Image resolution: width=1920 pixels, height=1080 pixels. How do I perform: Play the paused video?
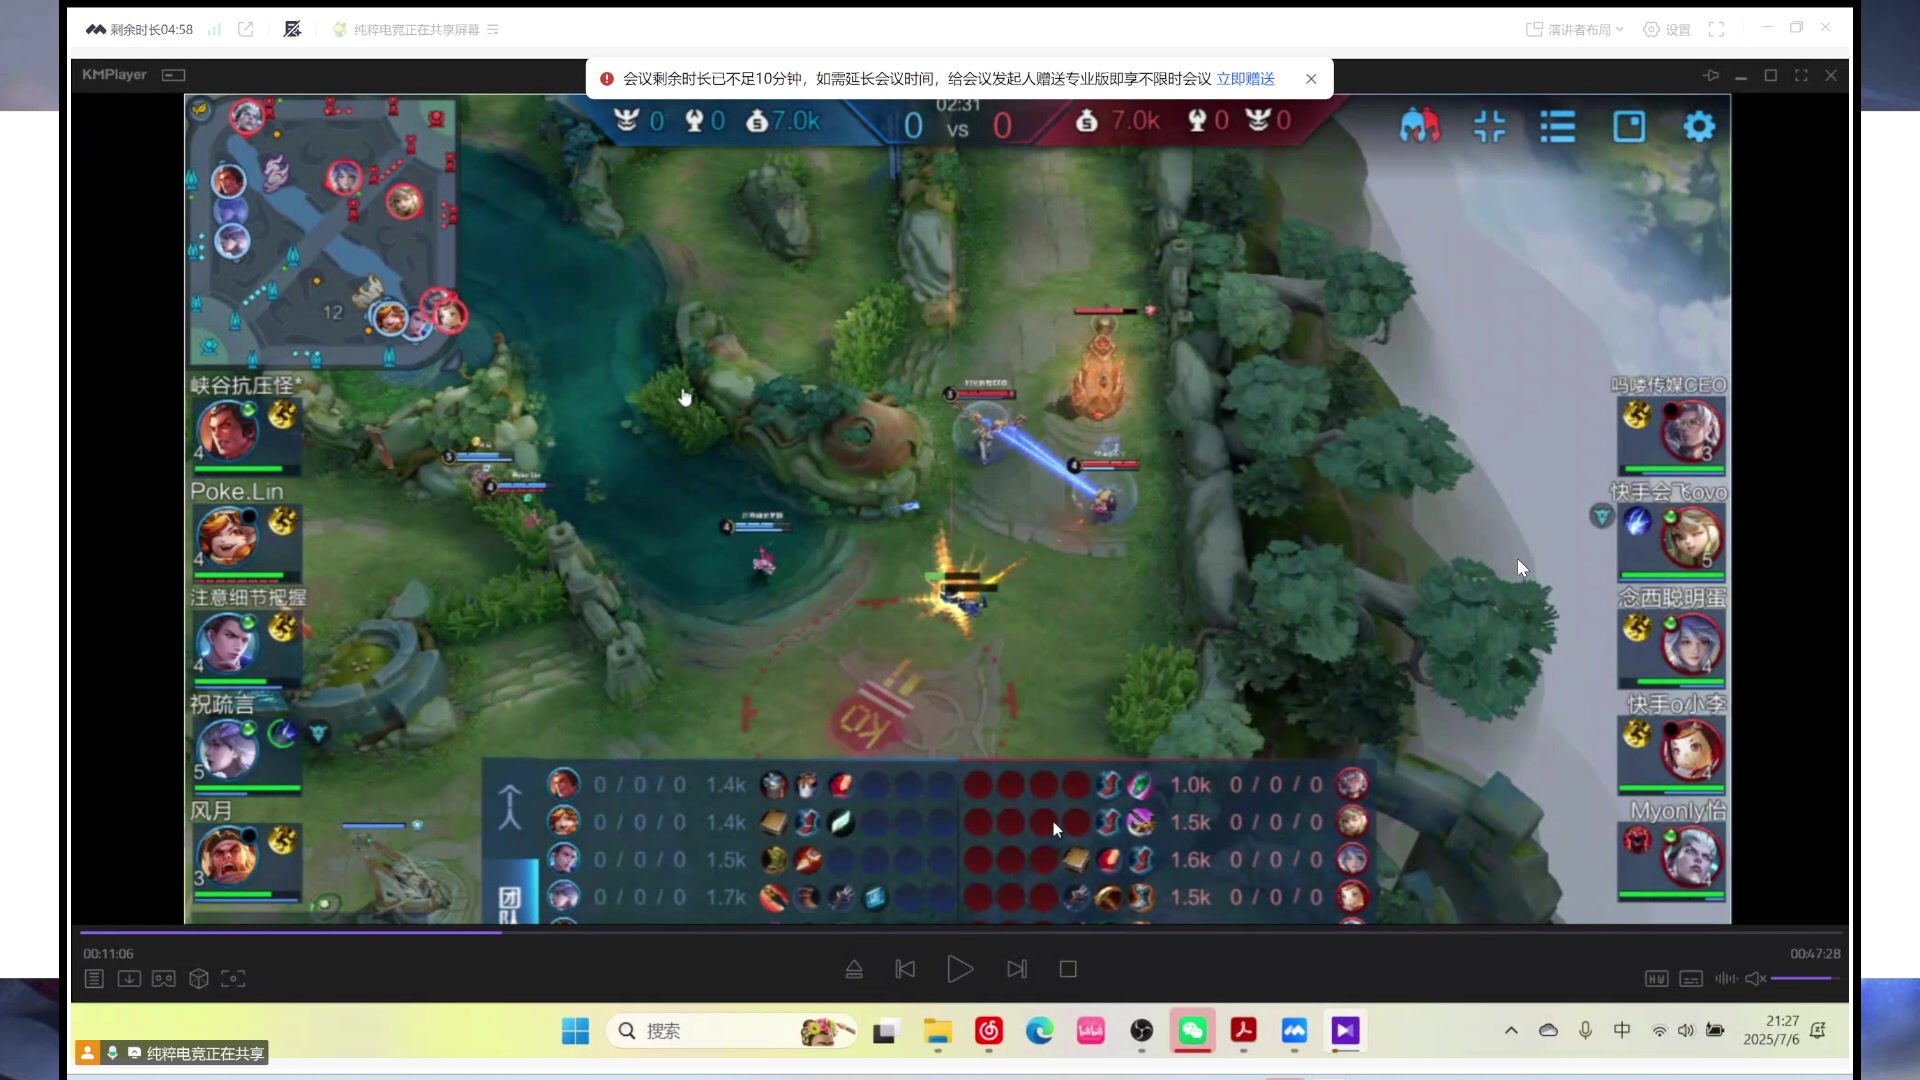pyautogui.click(x=960, y=969)
